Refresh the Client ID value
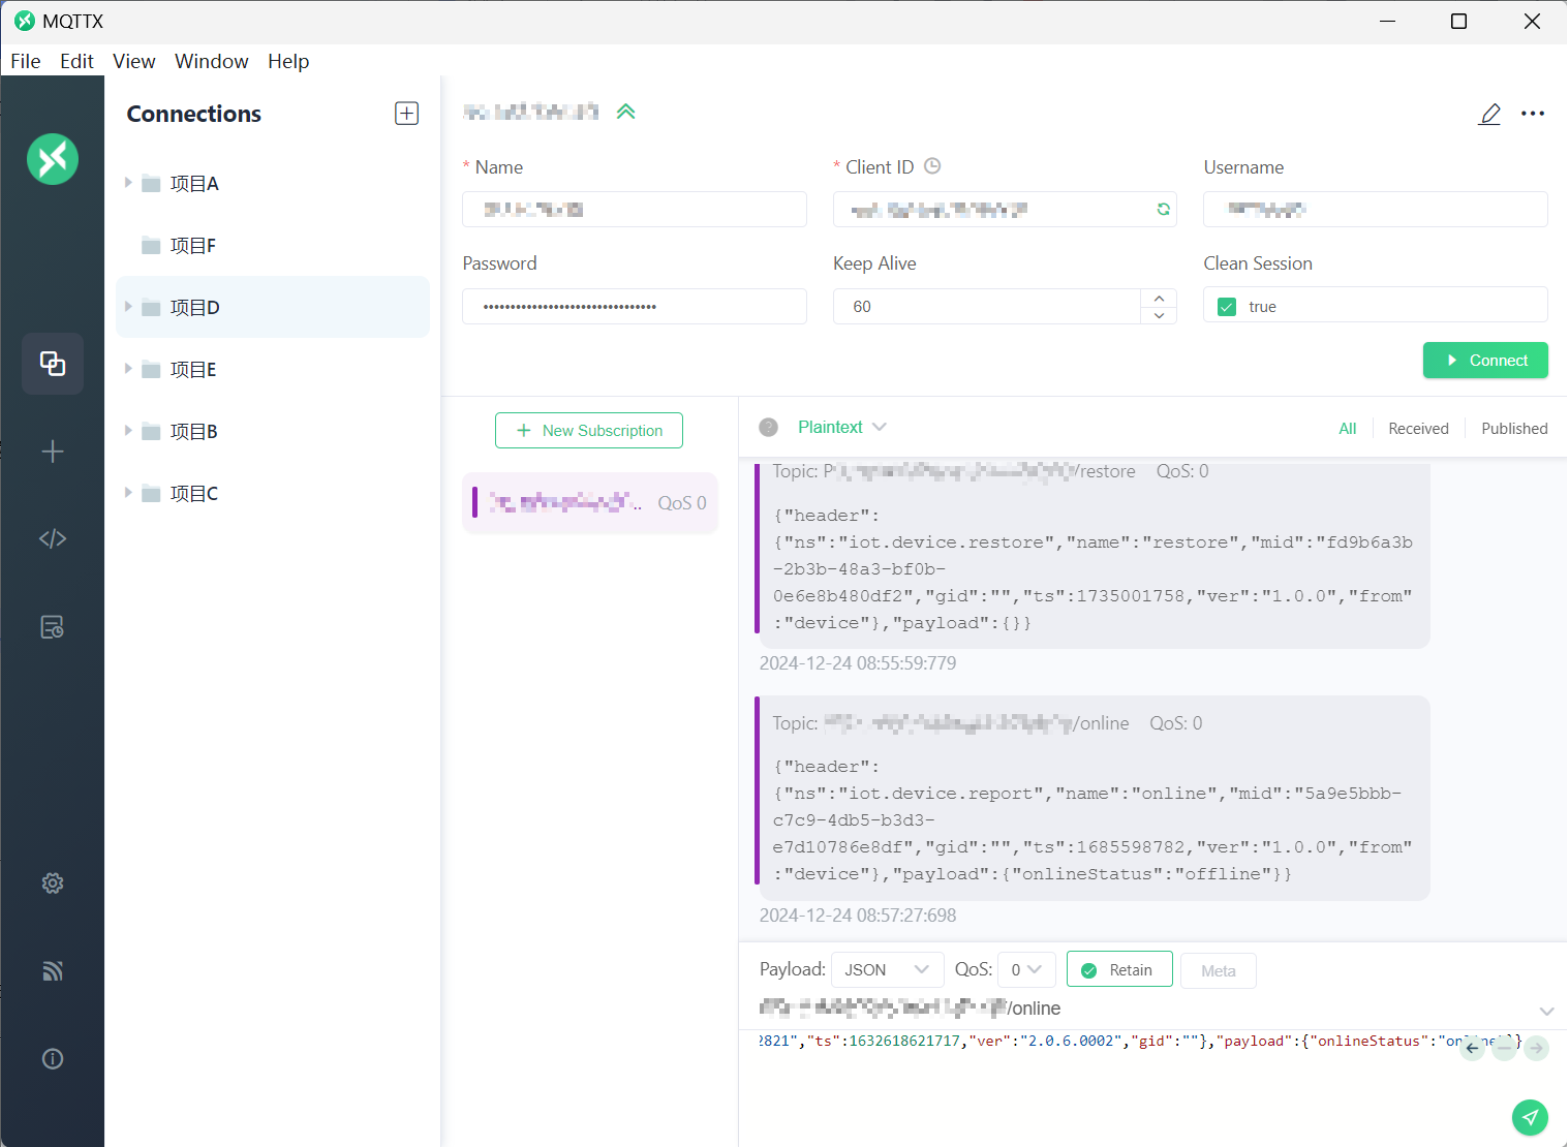Viewport: 1567px width, 1147px height. (x=1163, y=209)
